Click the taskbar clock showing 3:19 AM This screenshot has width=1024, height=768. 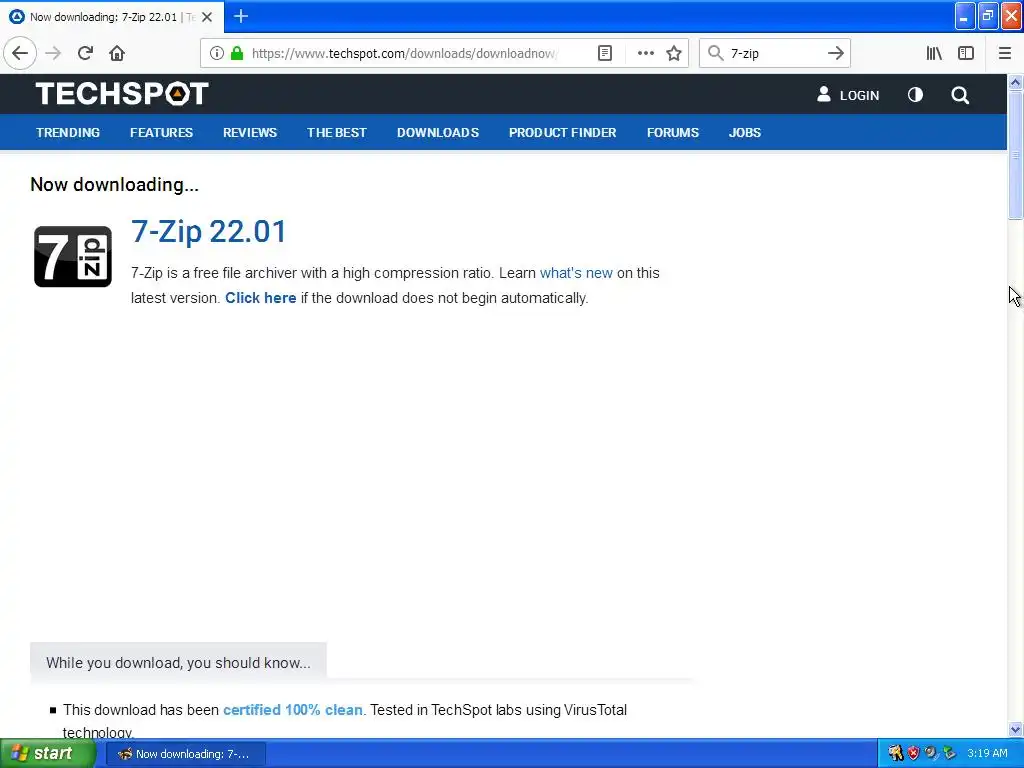(987, 754)
